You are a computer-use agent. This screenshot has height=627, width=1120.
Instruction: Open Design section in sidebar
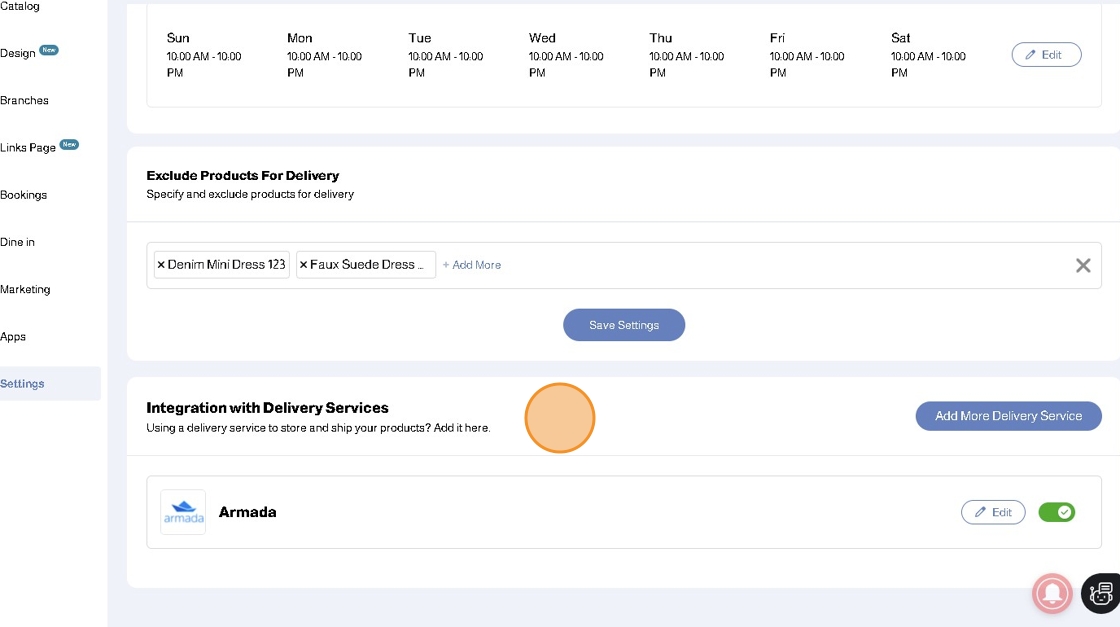pyautogui.click(x=18, y=53)
